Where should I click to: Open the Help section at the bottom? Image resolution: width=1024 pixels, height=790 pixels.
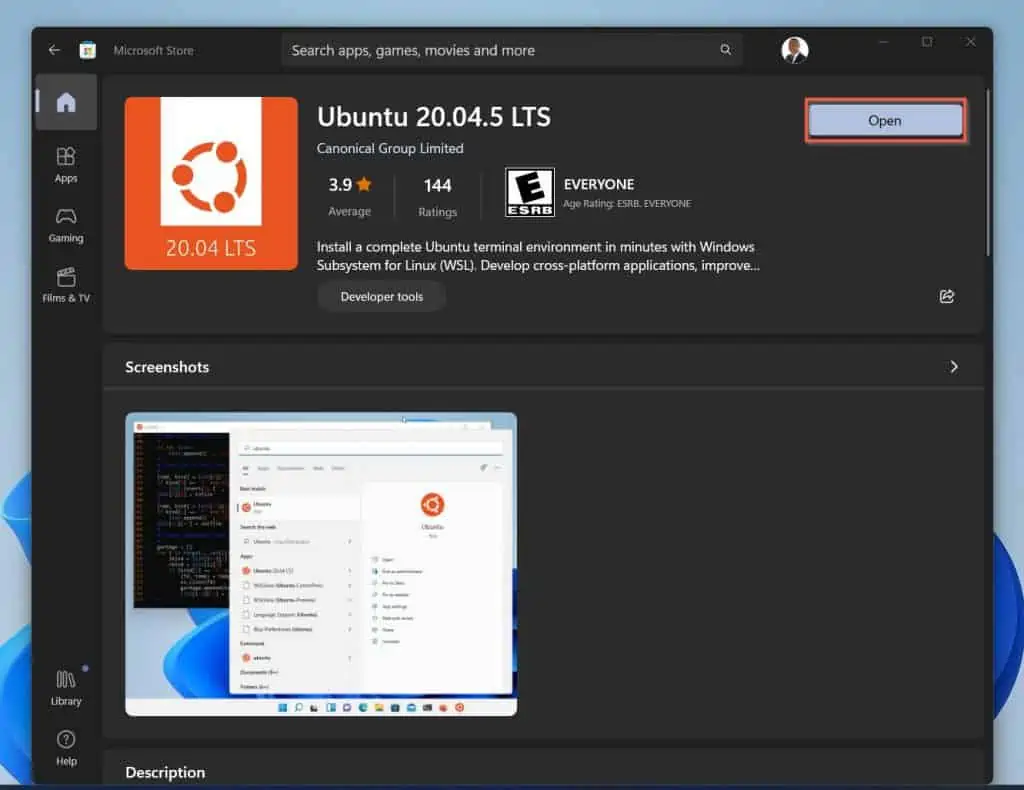[x=66, y=748]
